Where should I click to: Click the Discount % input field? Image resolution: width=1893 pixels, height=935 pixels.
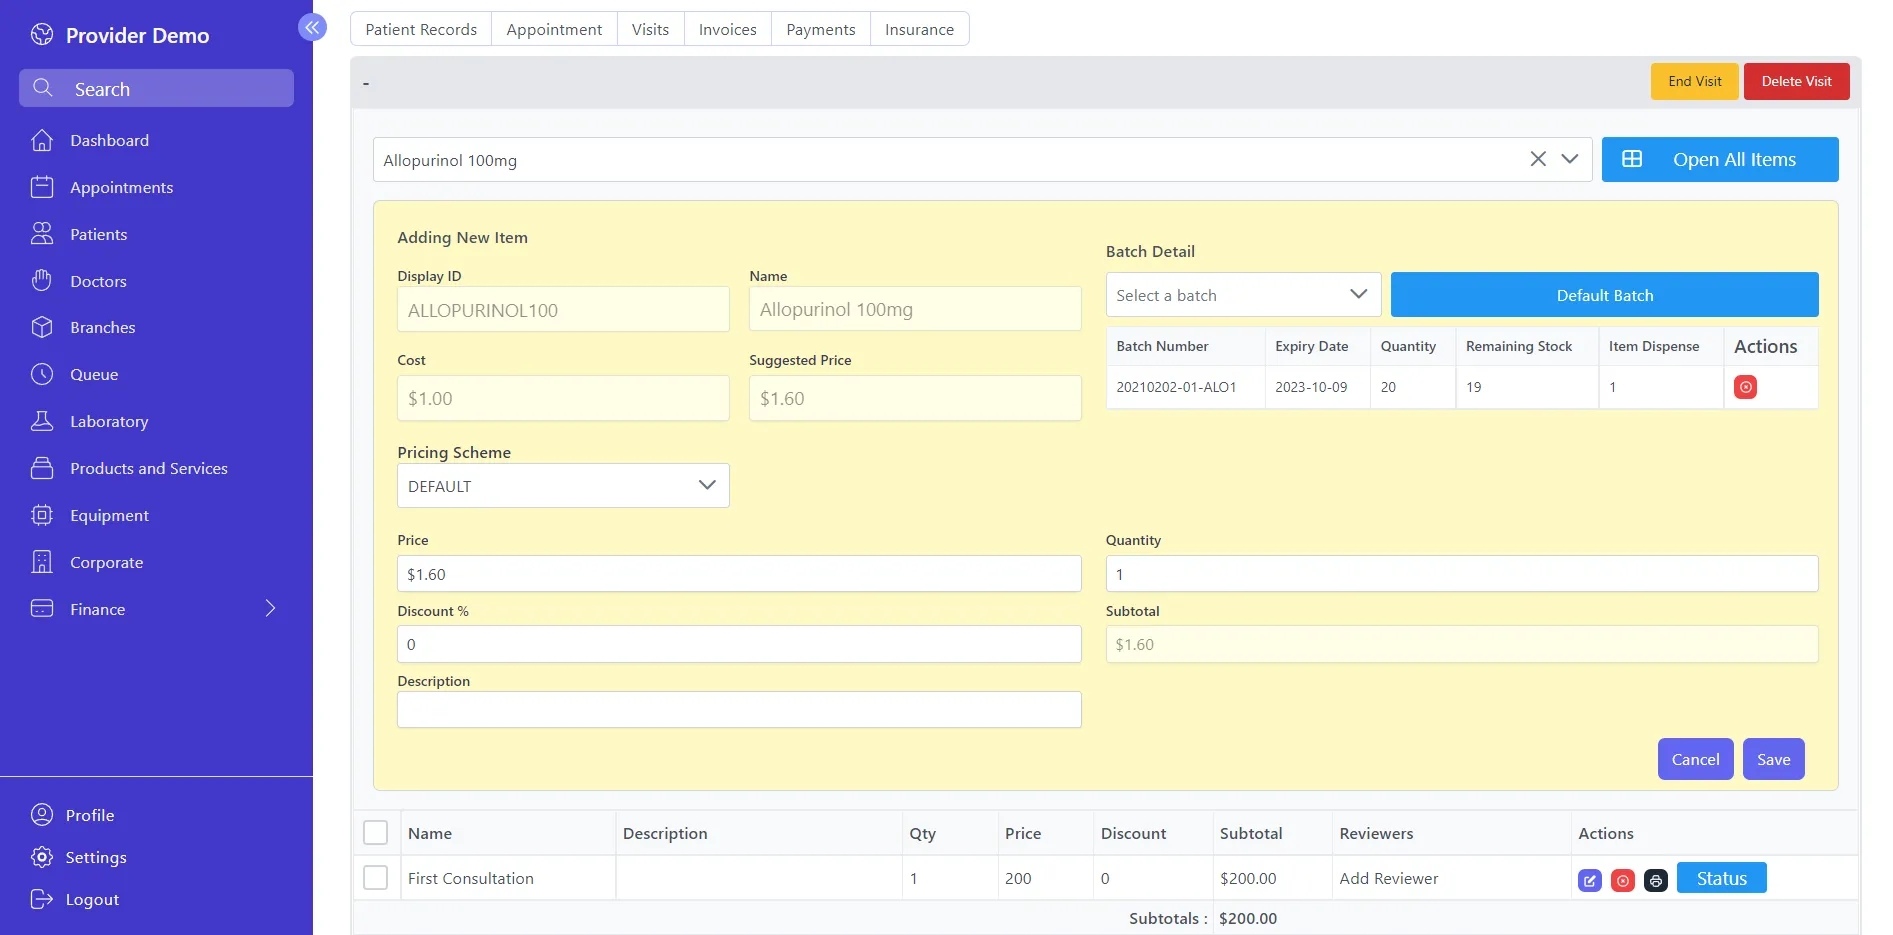(x=739, y=644)
